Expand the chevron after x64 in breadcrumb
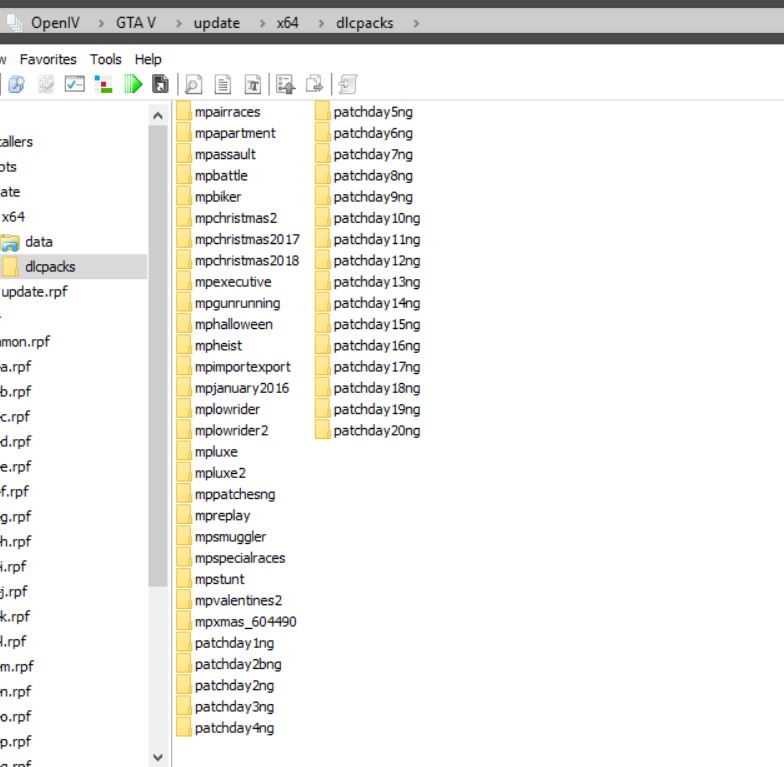The image size is (784, 767). click(321, 23)
